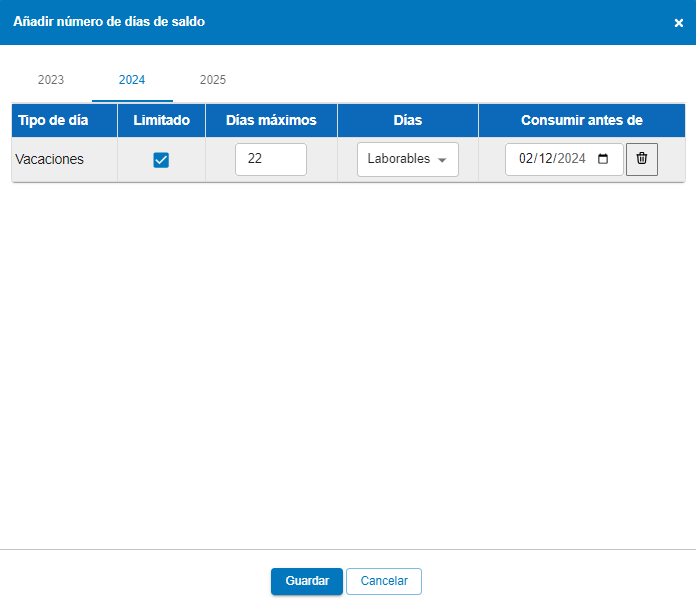
Task: Close the dialog with the X icon
Action: point(679,23)
